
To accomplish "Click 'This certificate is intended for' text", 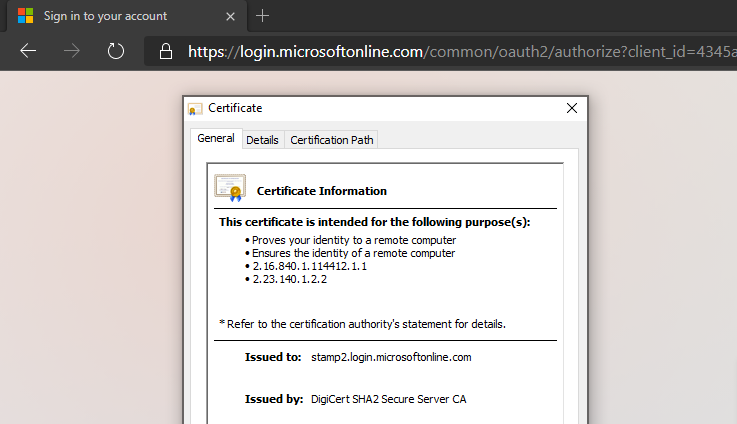I will click(x=375, y=222).
